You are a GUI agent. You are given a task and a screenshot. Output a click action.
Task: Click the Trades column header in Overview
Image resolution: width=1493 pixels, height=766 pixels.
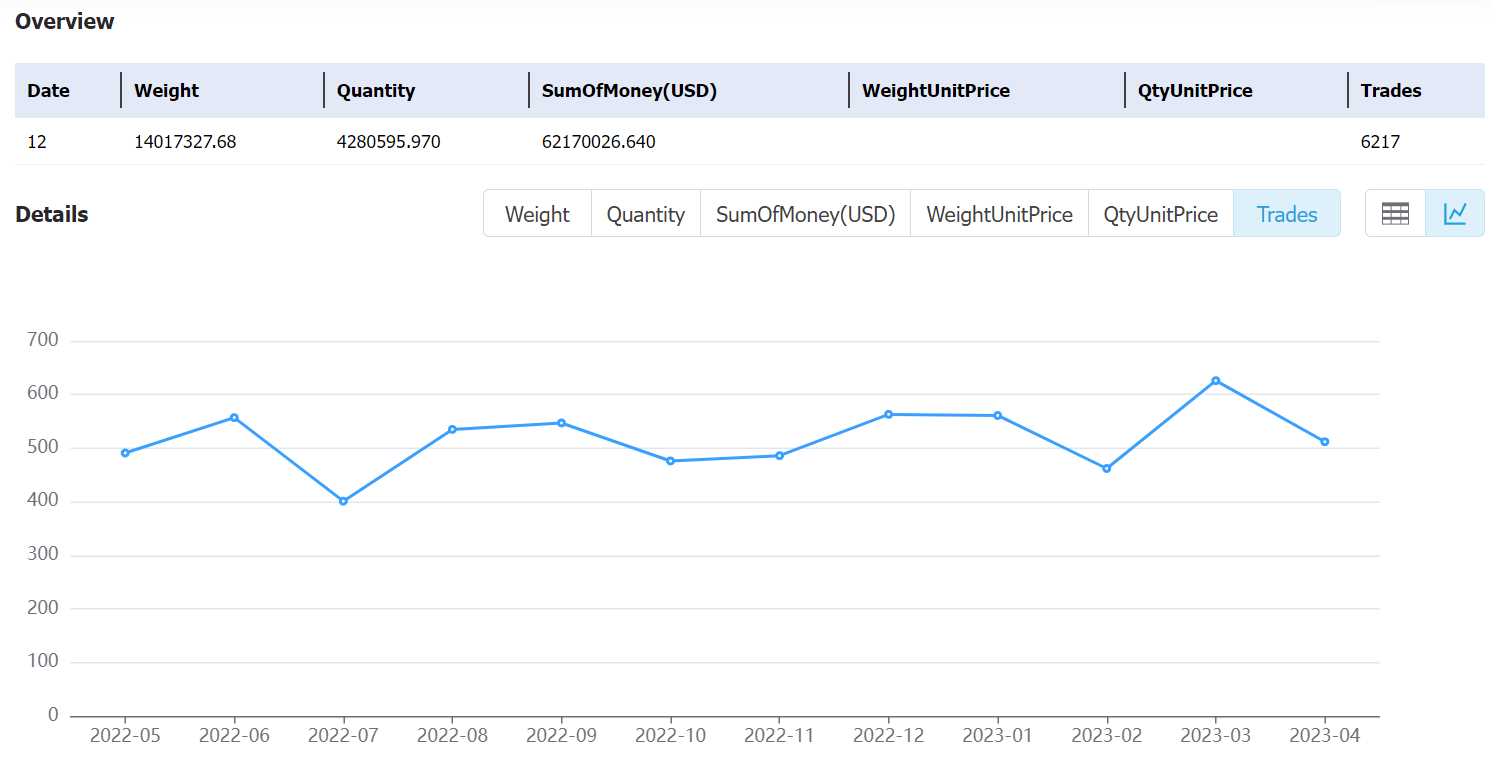(1391, 90)
